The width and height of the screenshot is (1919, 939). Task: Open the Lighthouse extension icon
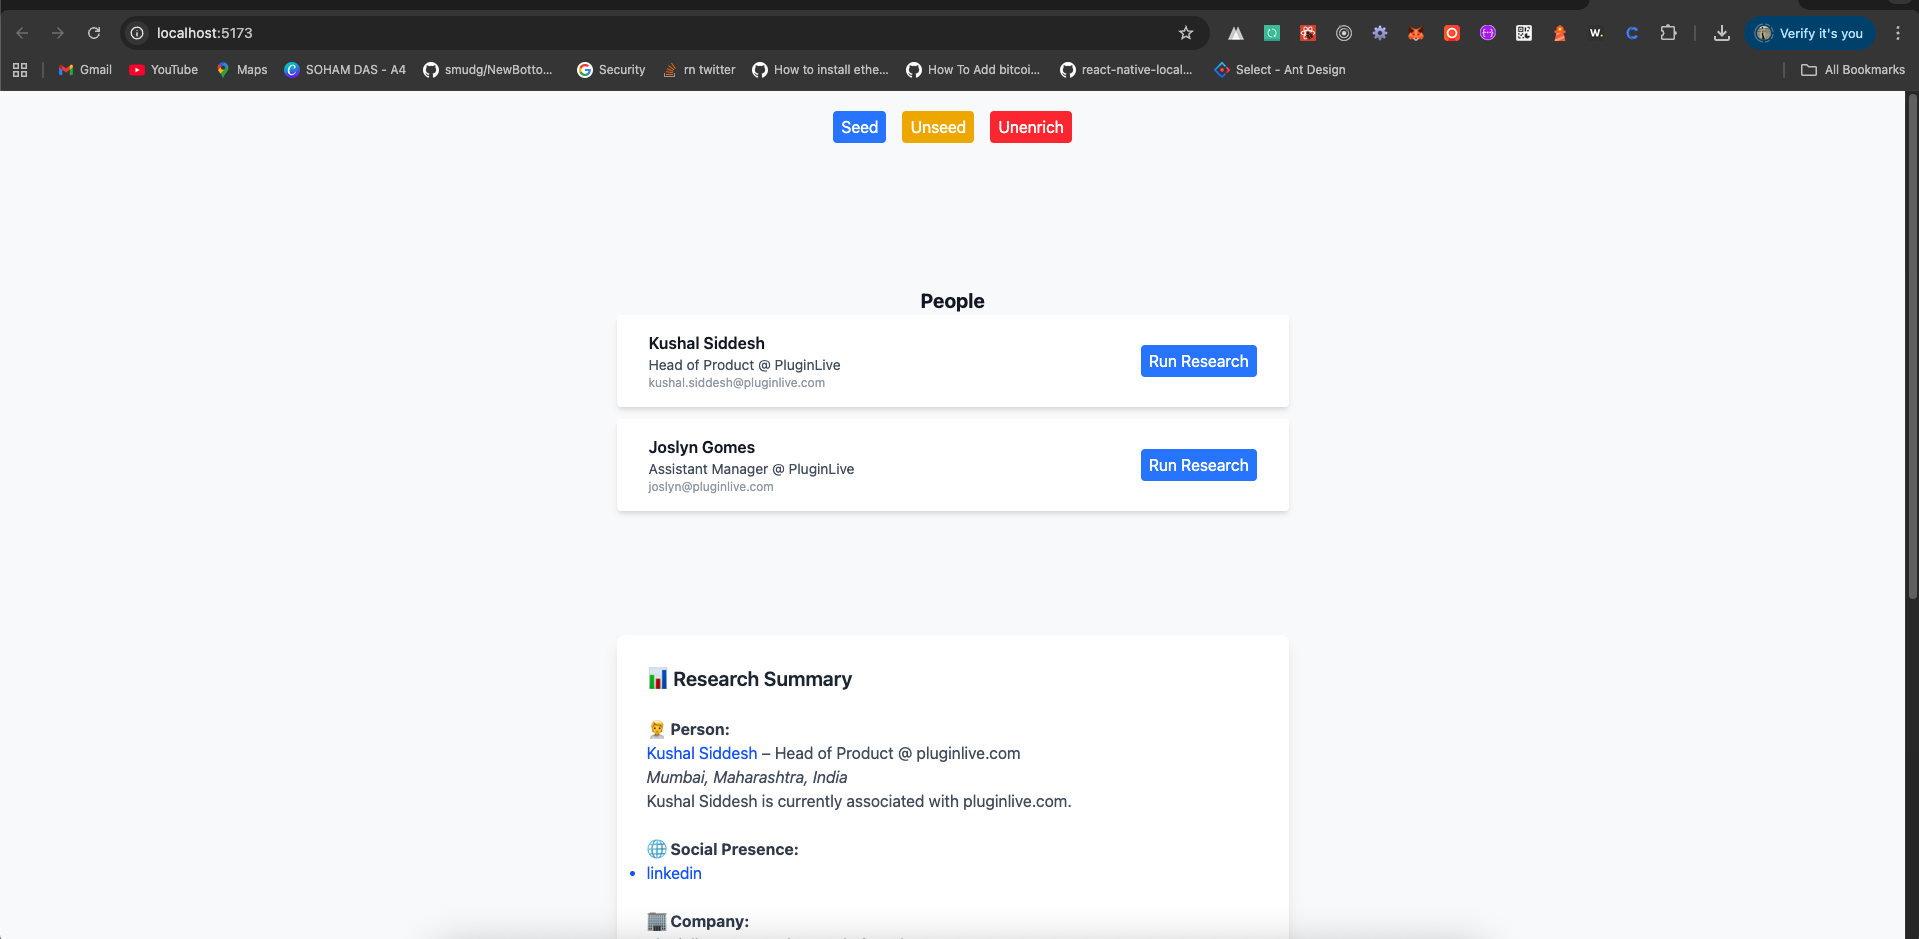click(x=1560, y=33)
